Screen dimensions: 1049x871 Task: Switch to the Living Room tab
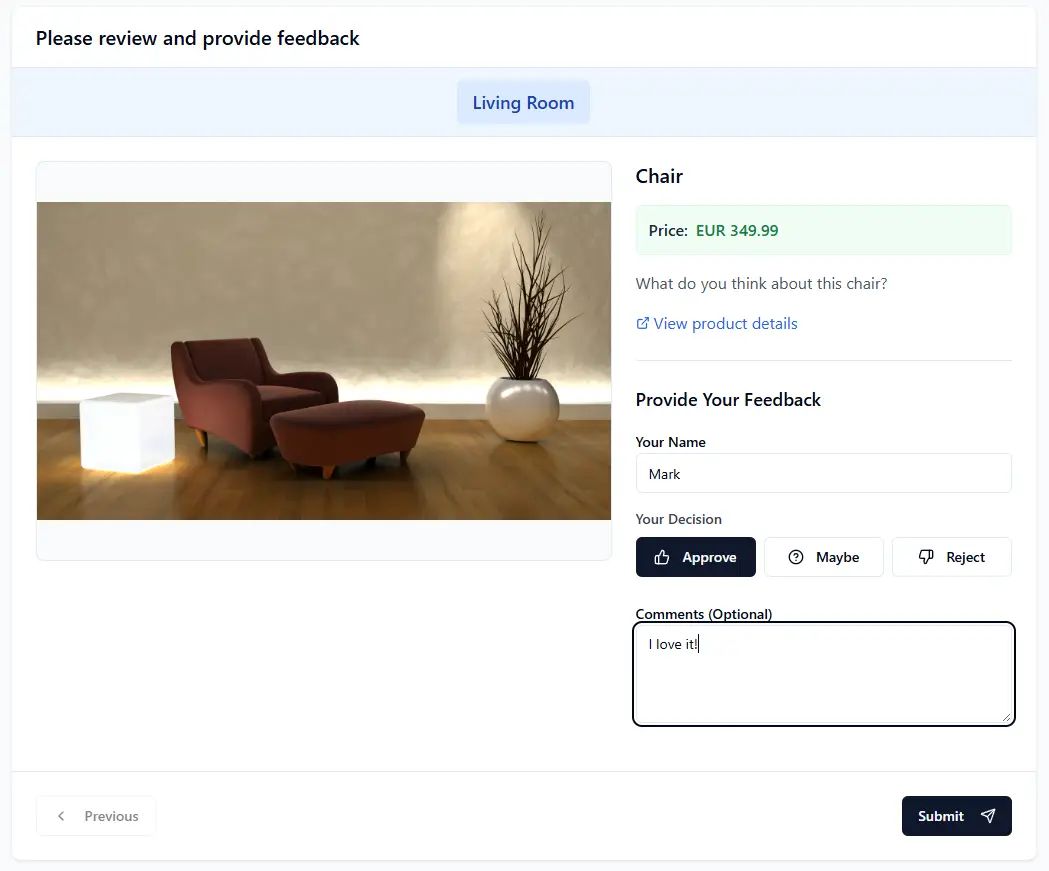(x=523, y=103)
